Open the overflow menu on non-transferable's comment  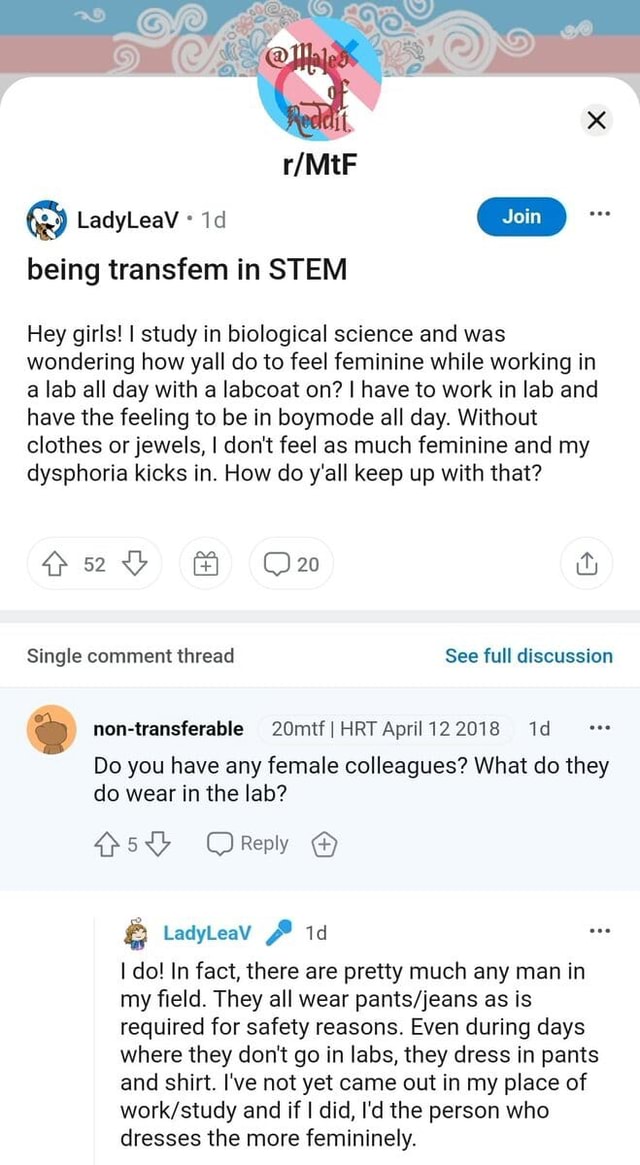point(598,729)
